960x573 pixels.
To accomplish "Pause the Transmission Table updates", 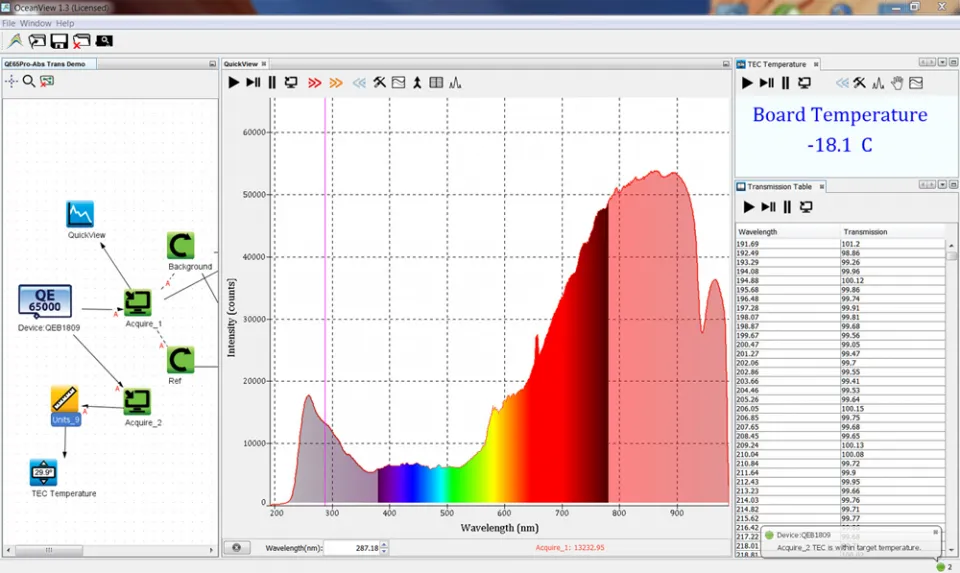I will pos(787,207).
